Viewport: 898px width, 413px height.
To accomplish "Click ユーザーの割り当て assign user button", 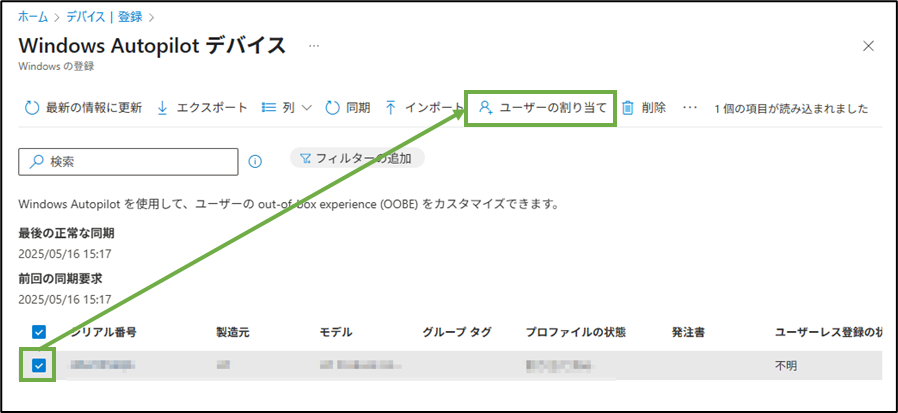I will pyautogui.click(x=542, y=108).
